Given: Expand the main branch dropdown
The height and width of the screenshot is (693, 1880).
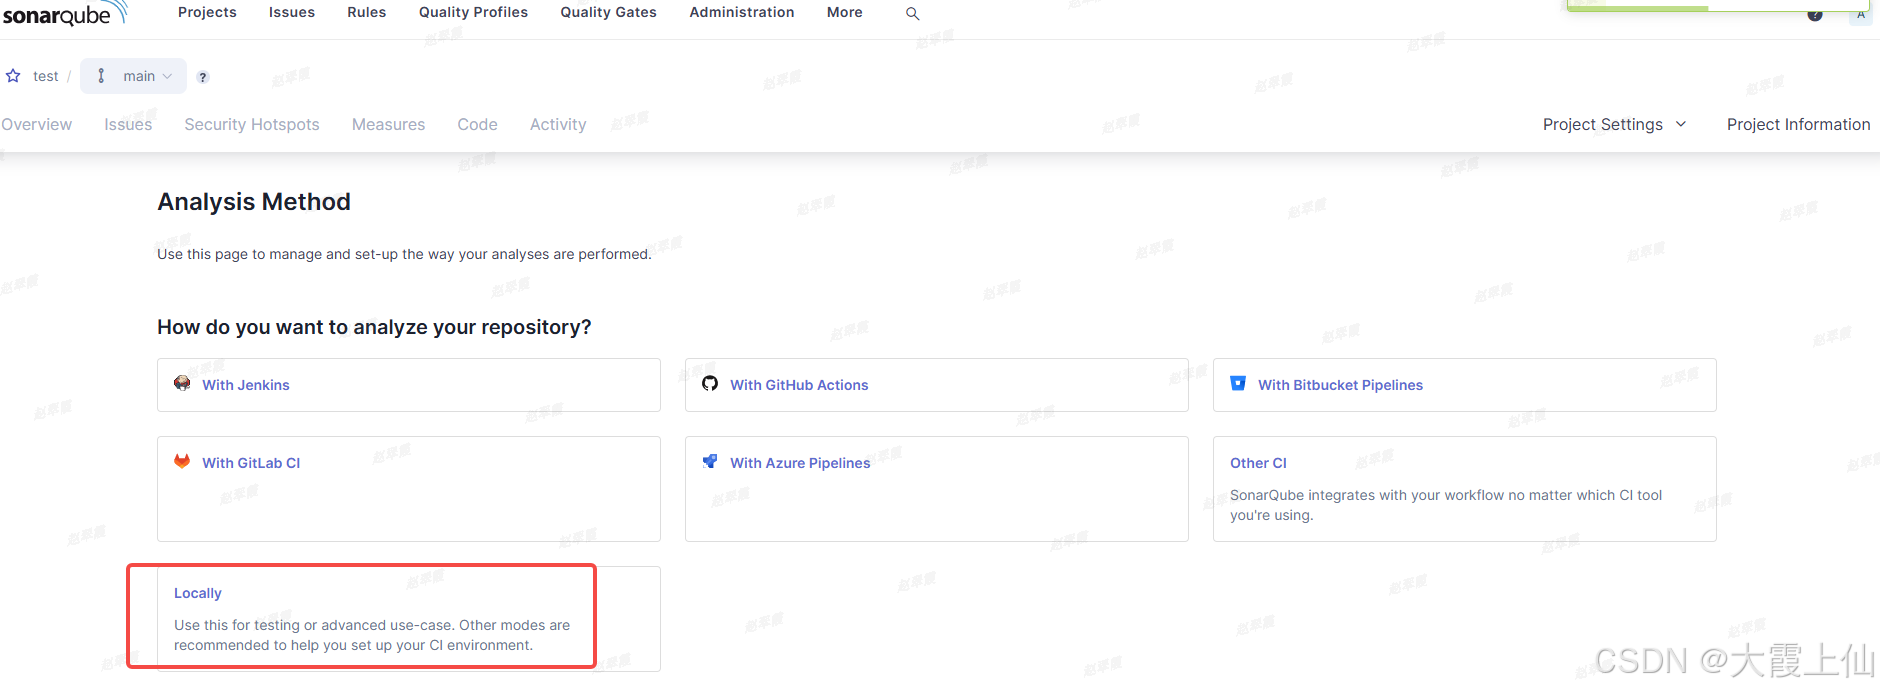Looking at the screenshot, I should coord(134,76).
